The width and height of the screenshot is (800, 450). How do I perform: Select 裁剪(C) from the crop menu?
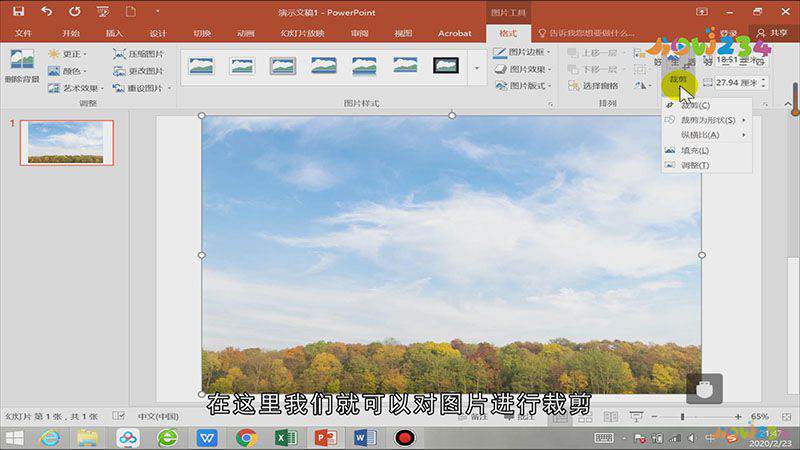tap(707, 105)
